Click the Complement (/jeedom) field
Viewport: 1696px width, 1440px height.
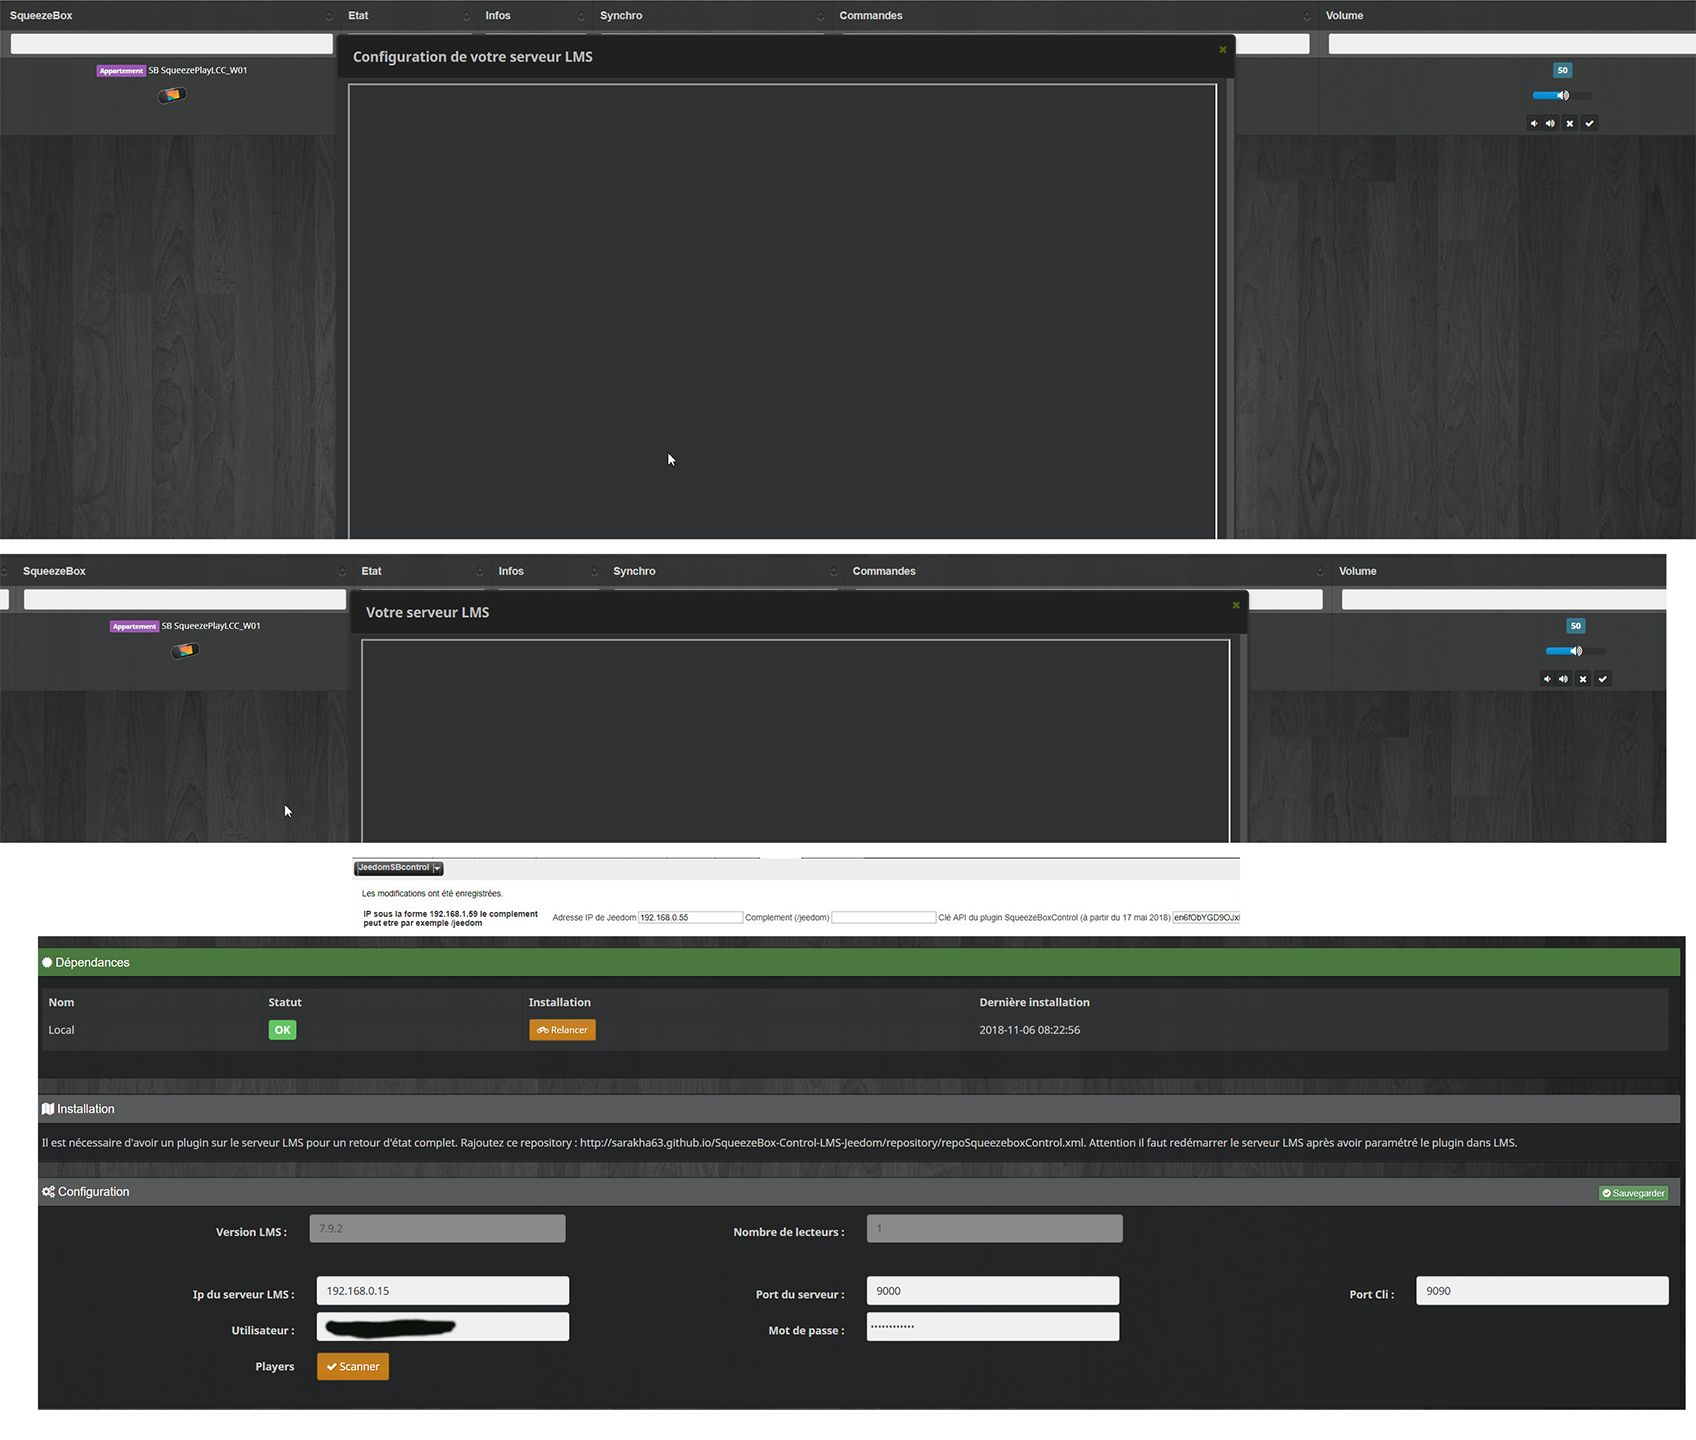pos(883,918)
